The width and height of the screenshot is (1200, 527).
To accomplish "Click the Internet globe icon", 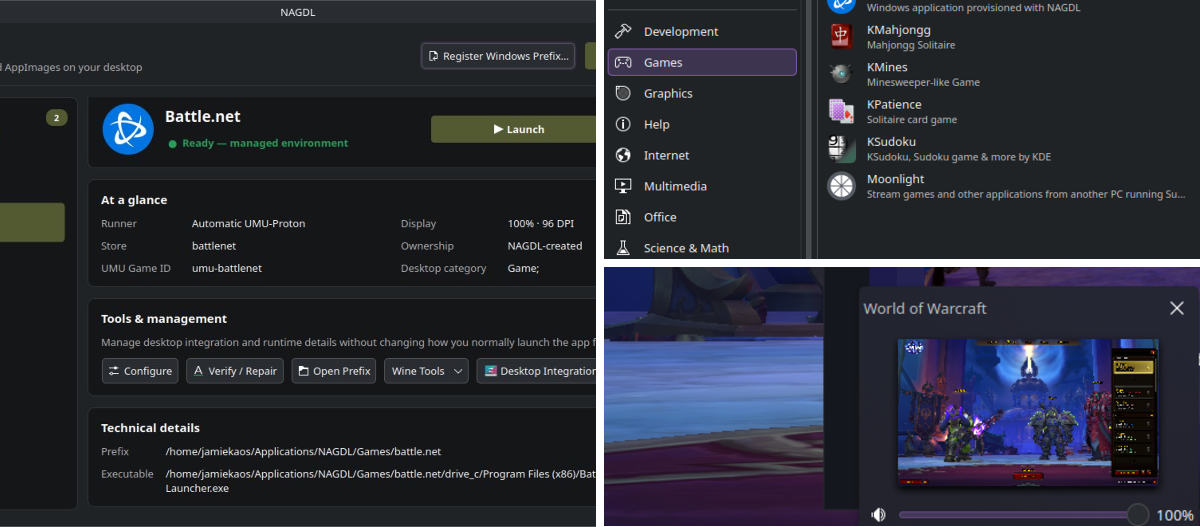I will [x=623, y=155].
